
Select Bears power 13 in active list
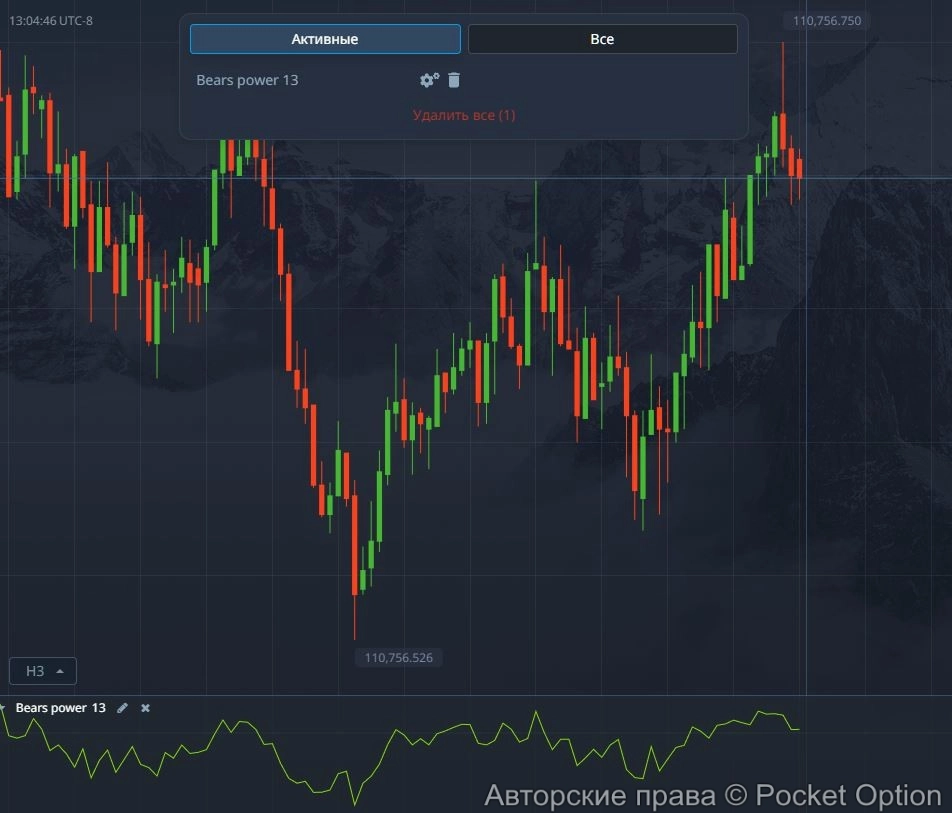click(x=247, y=80)
